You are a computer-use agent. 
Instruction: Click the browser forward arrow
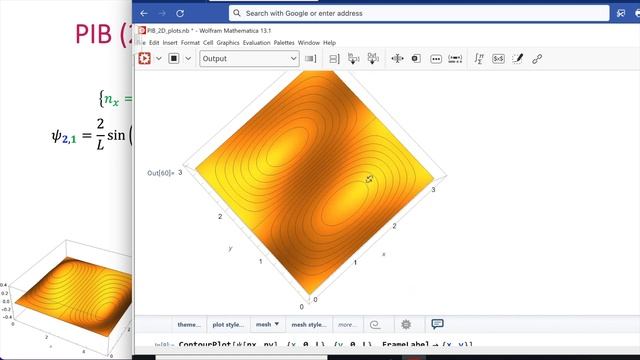(x=162, y=13)
